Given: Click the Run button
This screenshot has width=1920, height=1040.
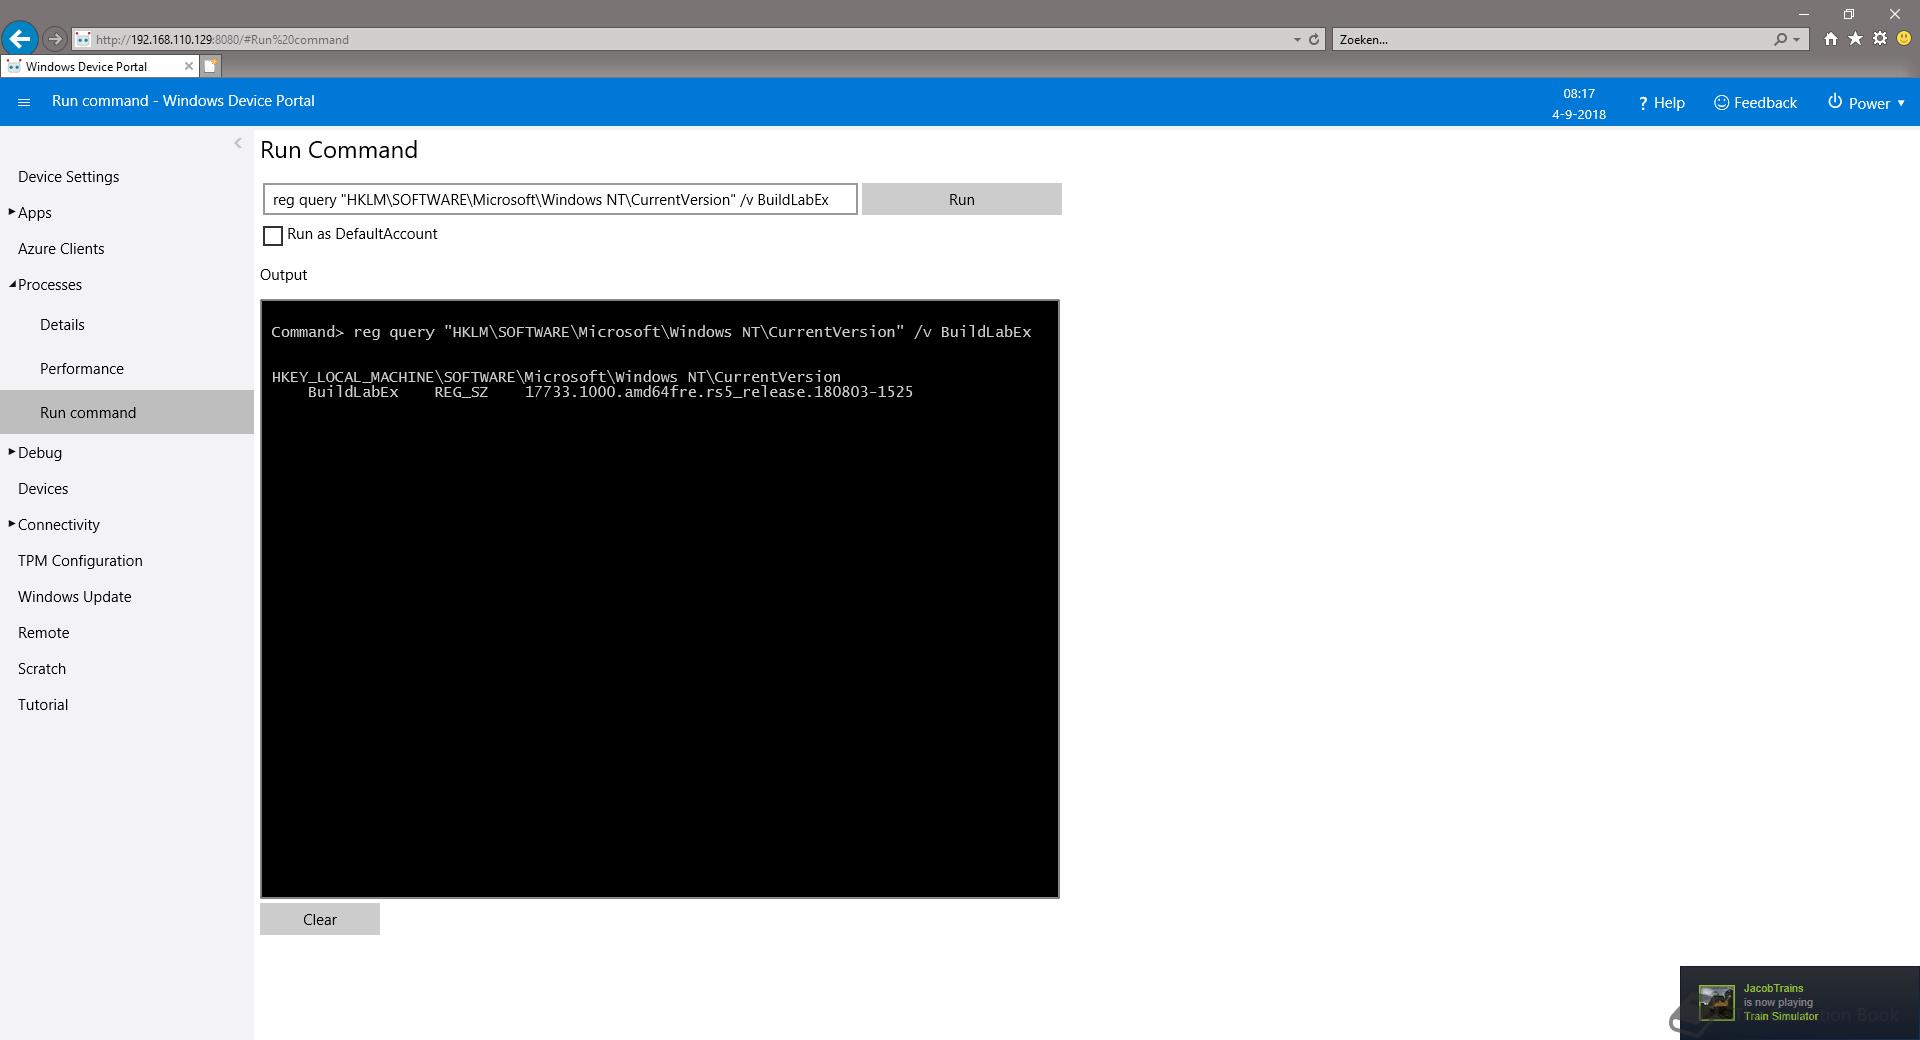Looking at the screenshot, I should [x=961, y=199].
